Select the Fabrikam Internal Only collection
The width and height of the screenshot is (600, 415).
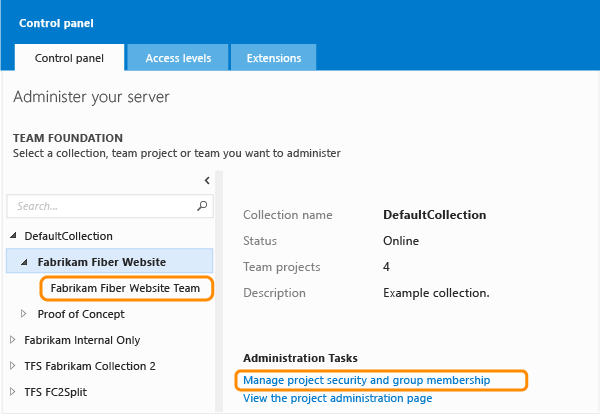[x=82, y=340]
